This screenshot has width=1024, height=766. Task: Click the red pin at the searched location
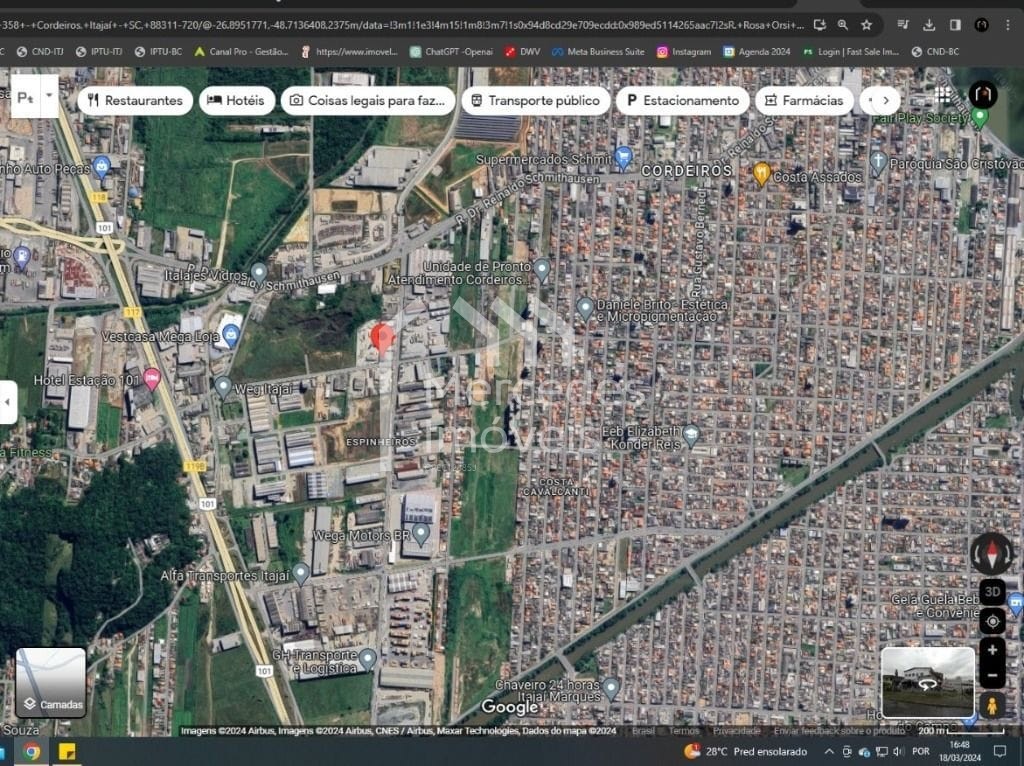(382, 338)
